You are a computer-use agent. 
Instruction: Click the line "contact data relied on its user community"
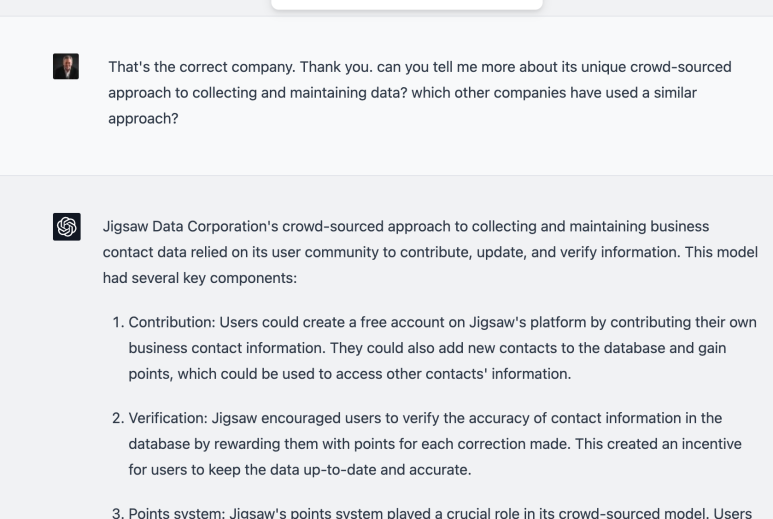430,252
